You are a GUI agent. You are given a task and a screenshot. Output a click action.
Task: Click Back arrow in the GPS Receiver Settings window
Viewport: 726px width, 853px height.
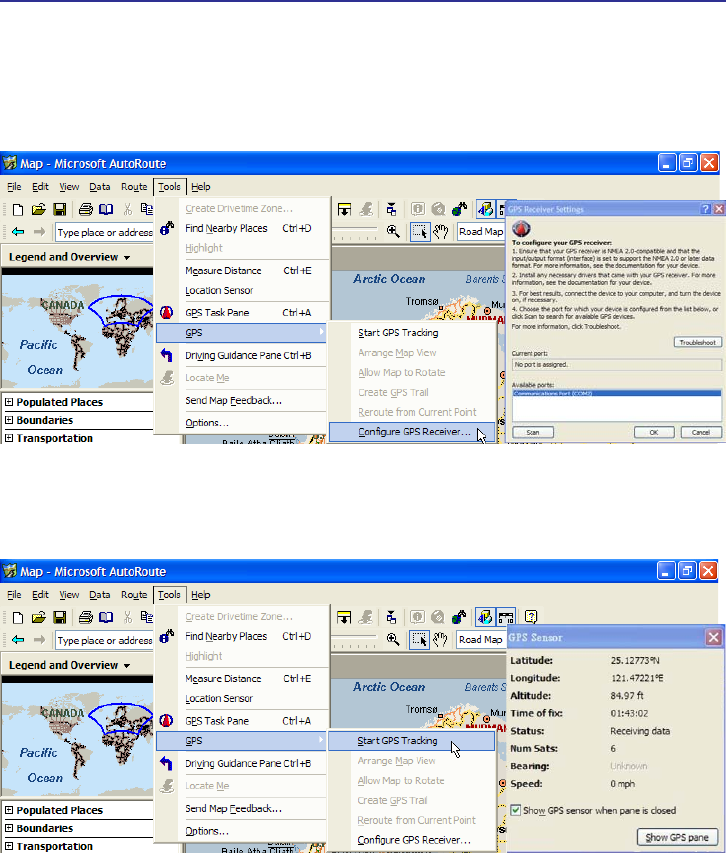18,232
